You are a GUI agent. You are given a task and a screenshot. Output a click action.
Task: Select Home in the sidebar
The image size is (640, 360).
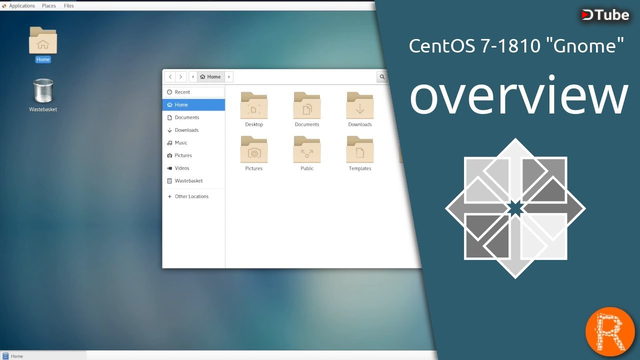click(x=193, y=105)
